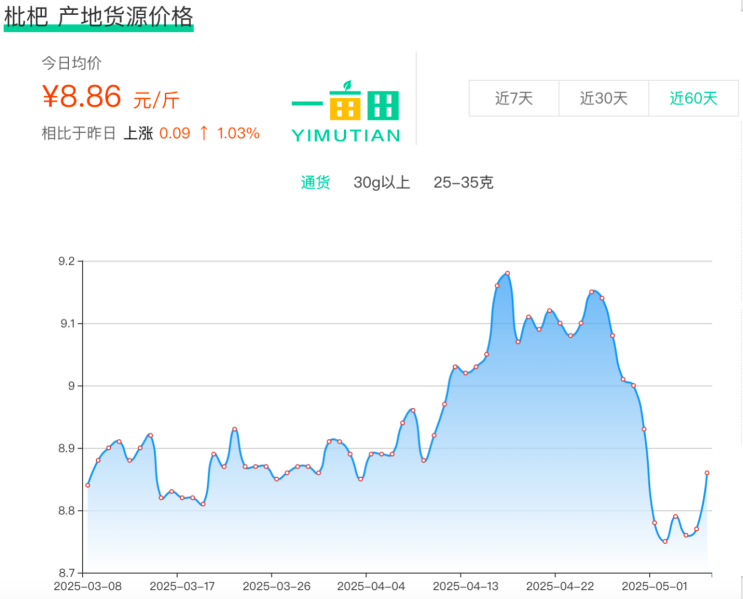Image resolution: width=743 pixels, height=599 pixels.
Task: Click the 9.2 y-axis label
Action: (x=66, y=261)
